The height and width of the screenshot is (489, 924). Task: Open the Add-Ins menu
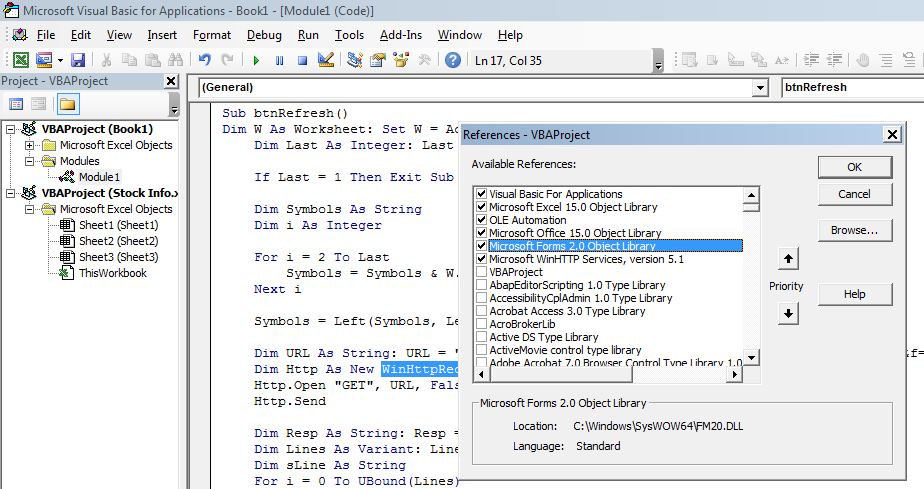(x=401, y=35)
